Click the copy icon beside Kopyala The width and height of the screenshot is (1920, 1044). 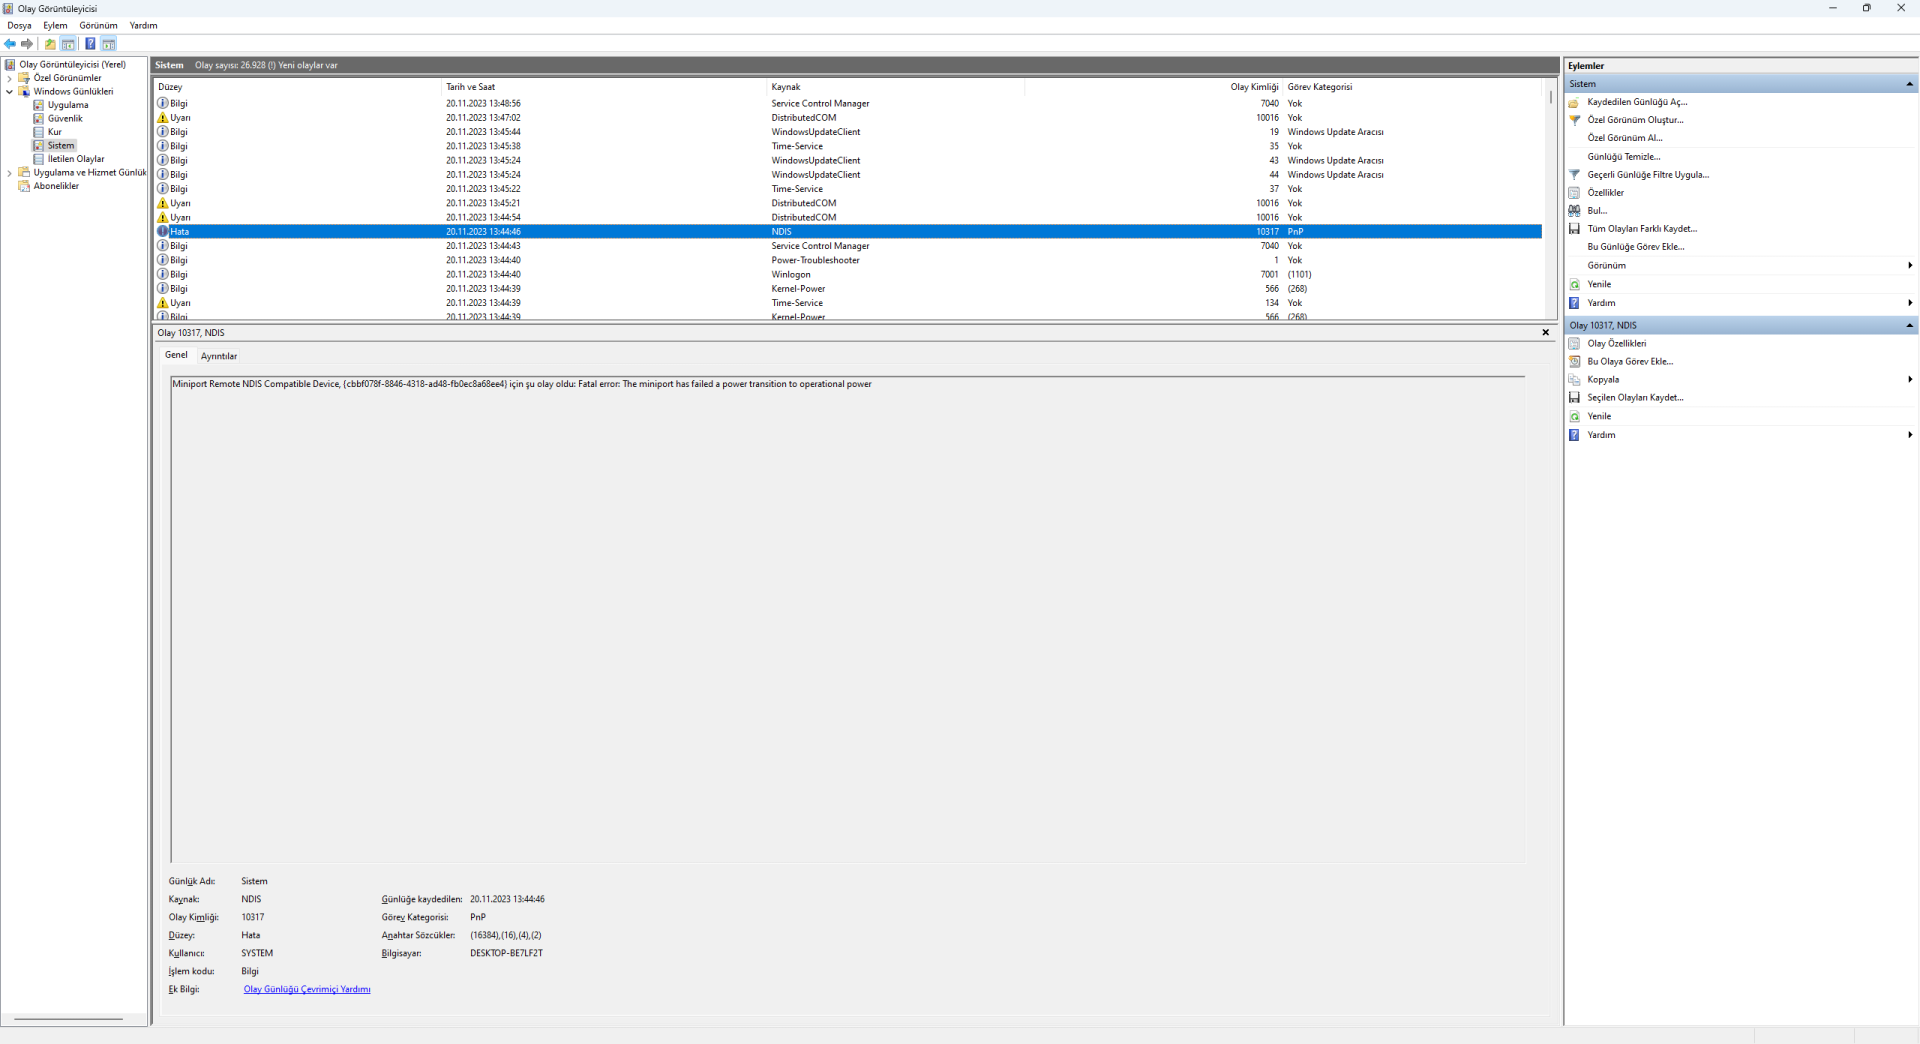click(1574, 380)
